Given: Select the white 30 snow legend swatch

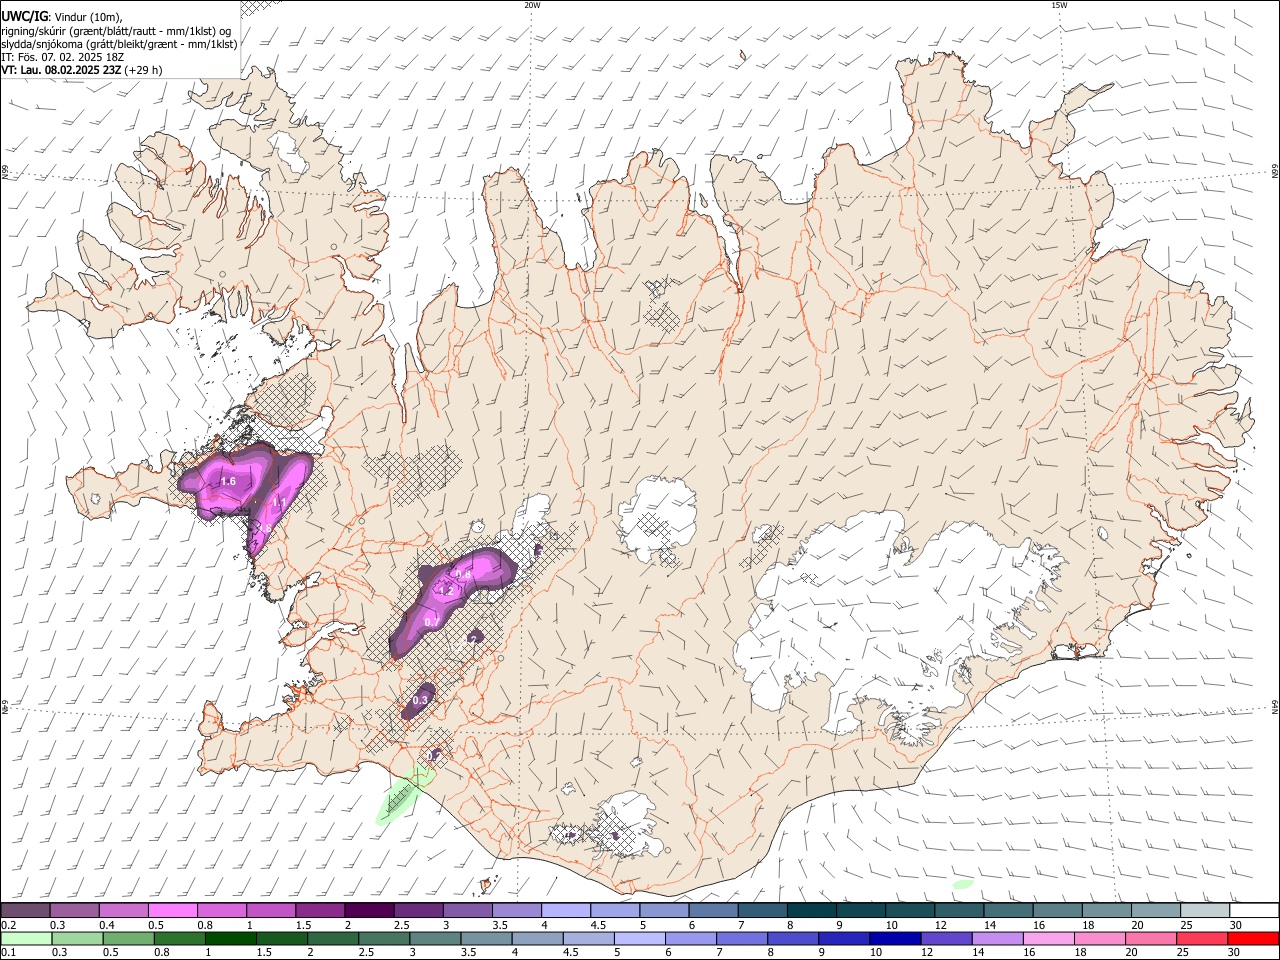Looking at the screenshot, I should 1254,911.
